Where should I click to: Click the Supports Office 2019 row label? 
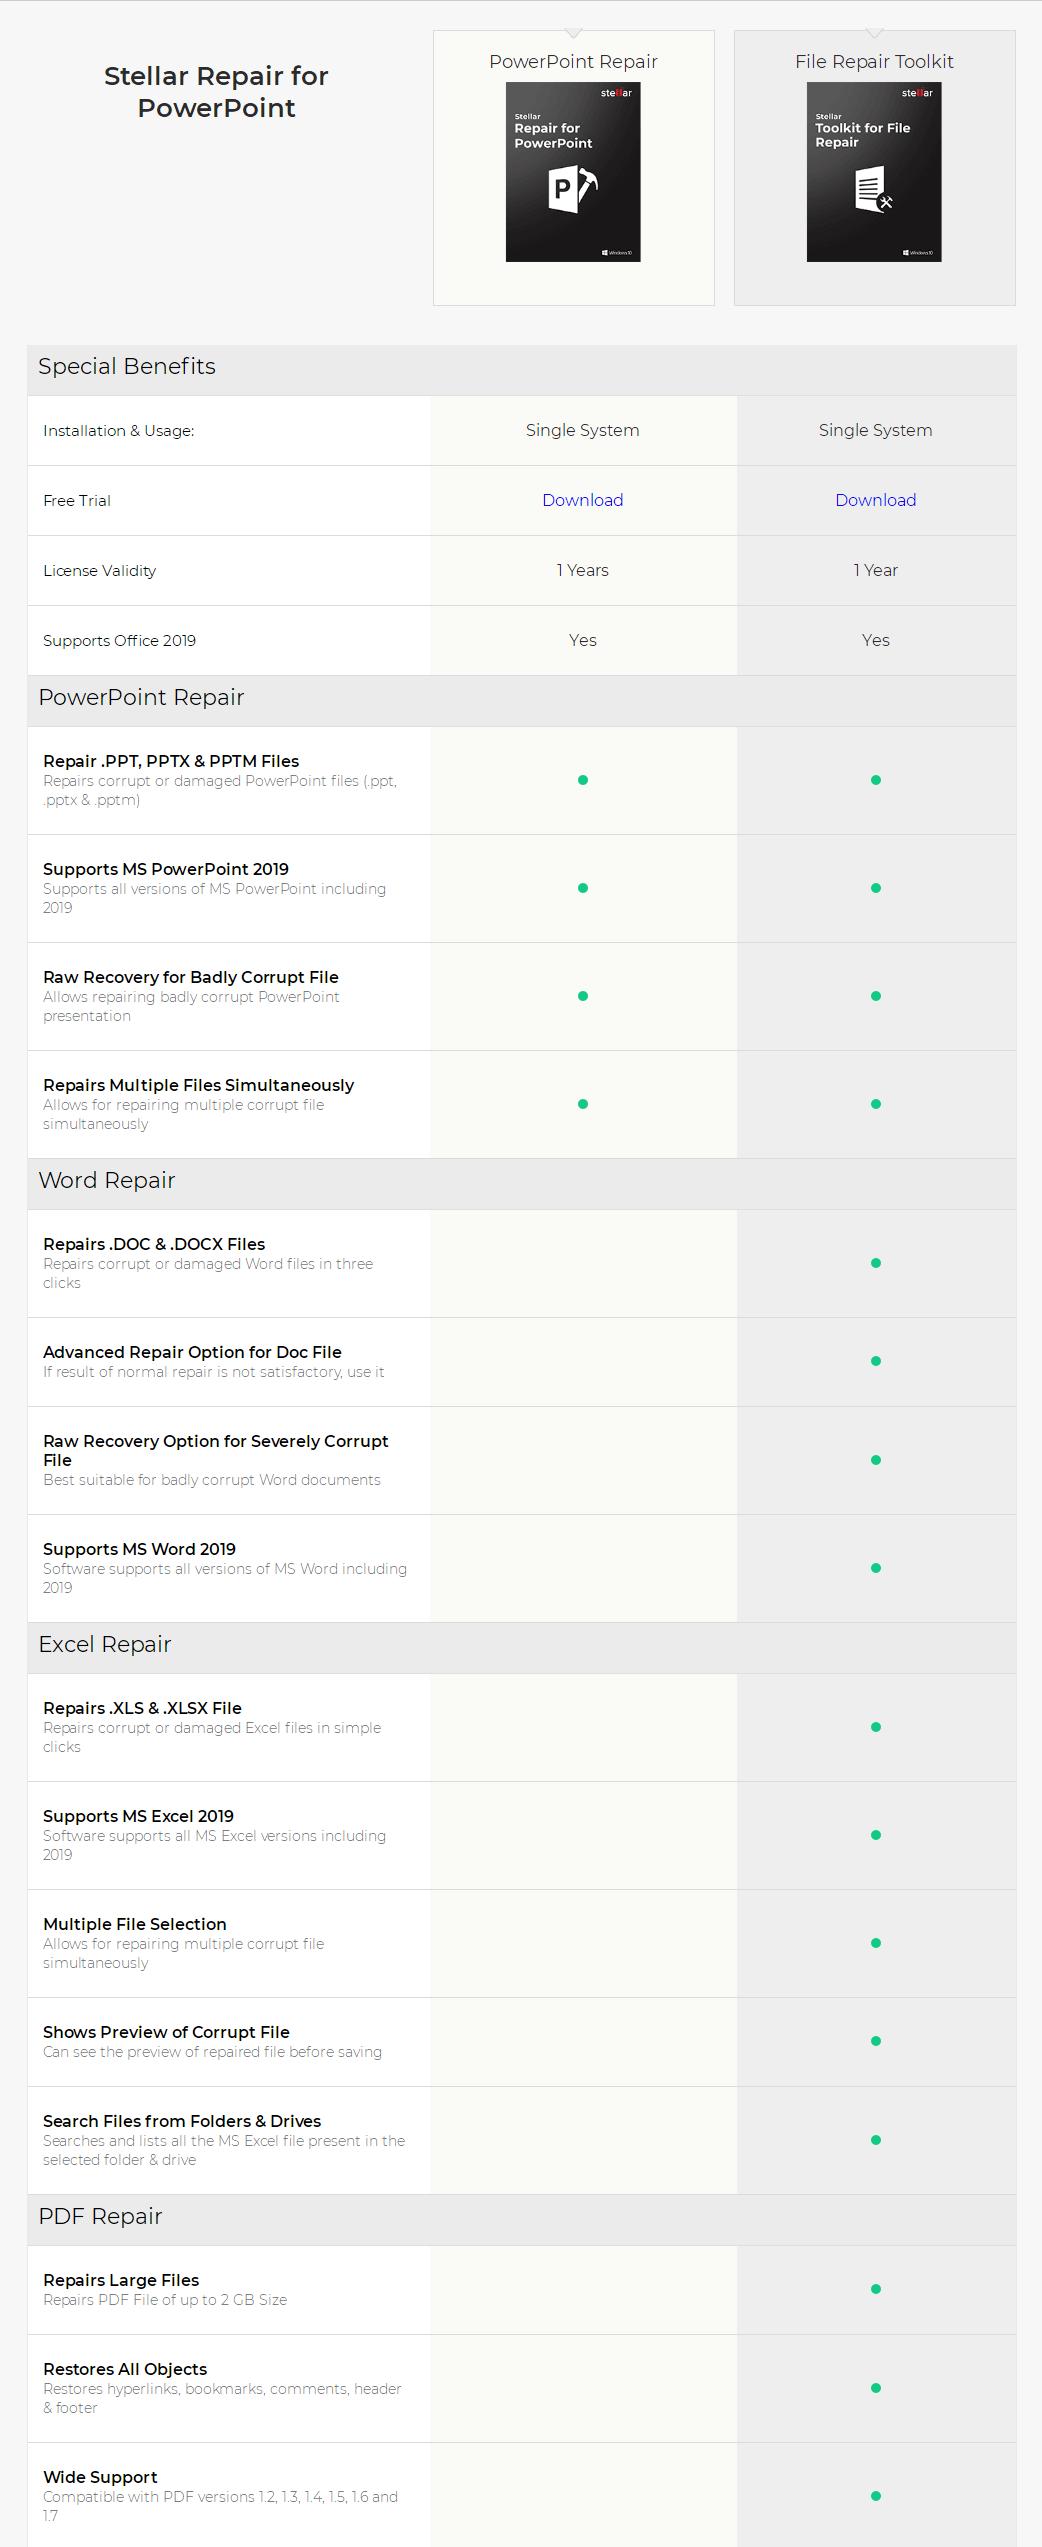120,641
